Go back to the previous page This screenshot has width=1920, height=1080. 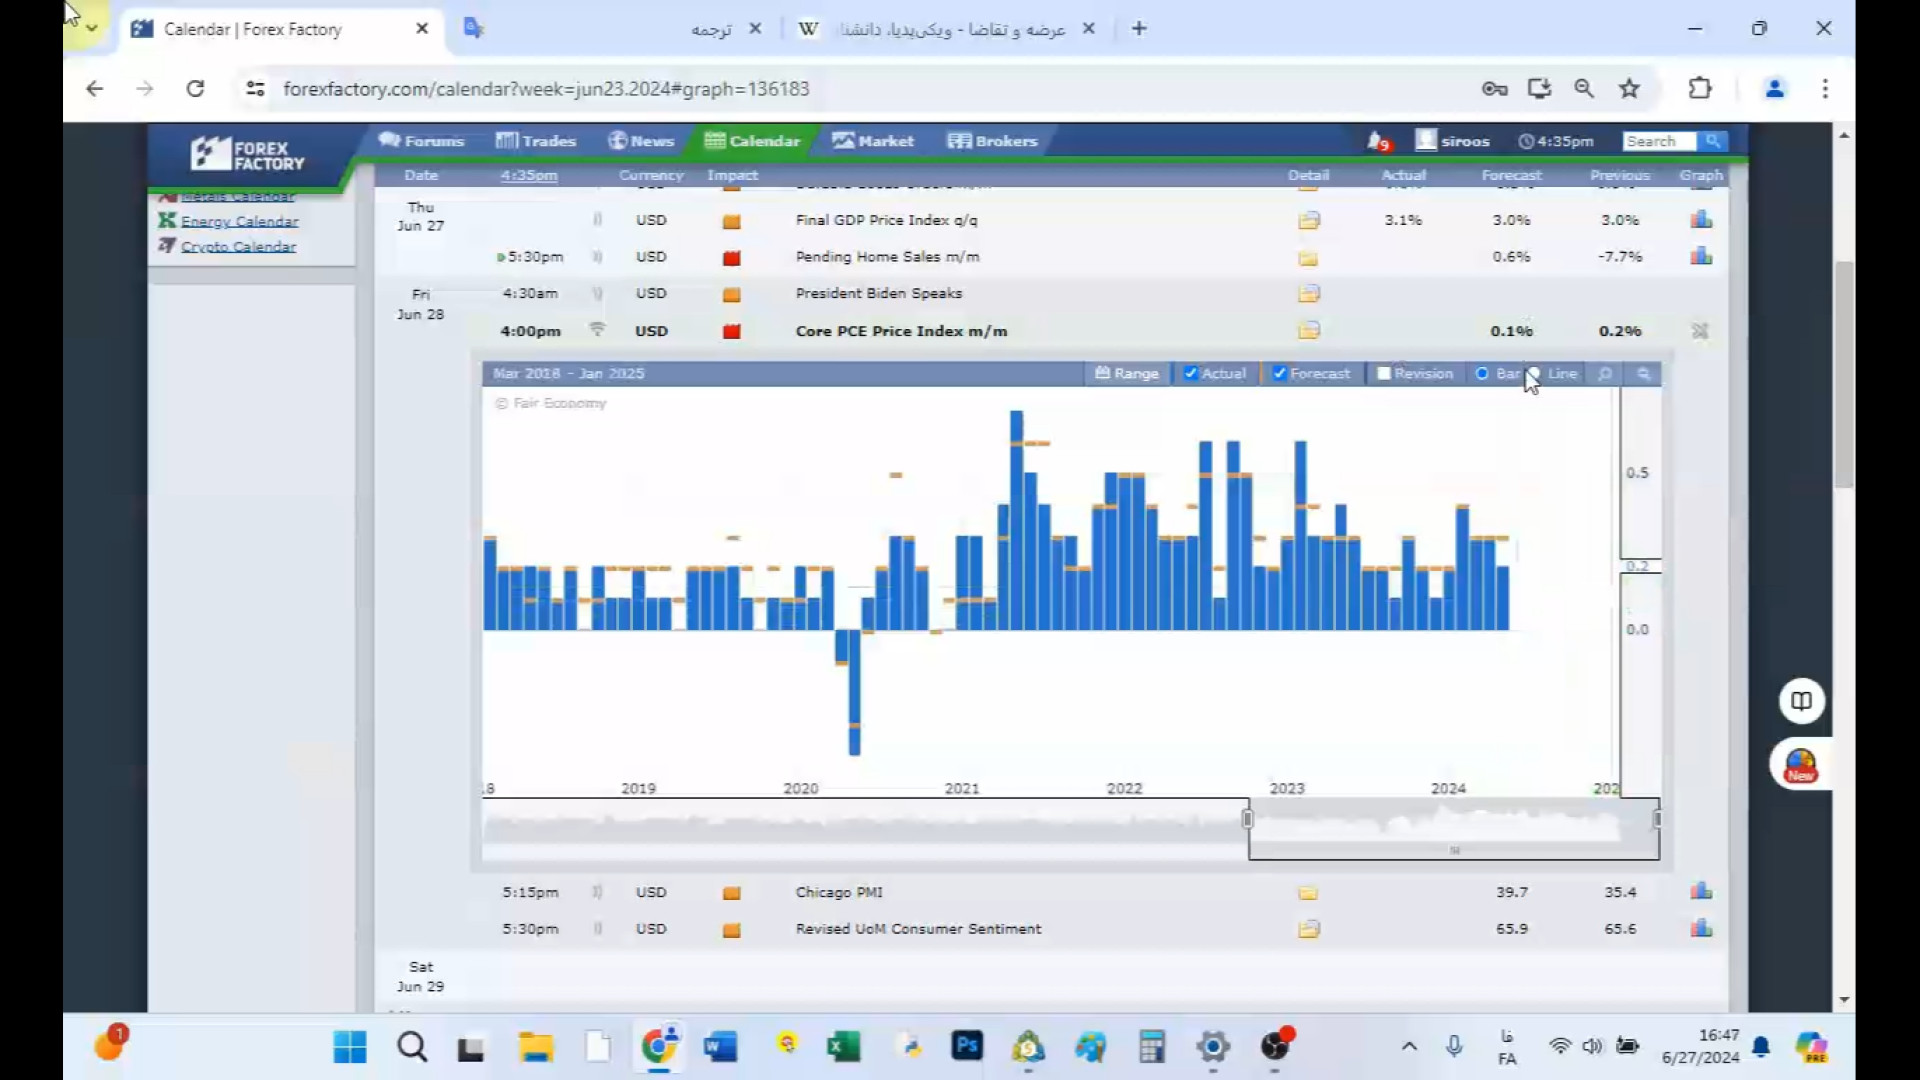coord(94,88)
